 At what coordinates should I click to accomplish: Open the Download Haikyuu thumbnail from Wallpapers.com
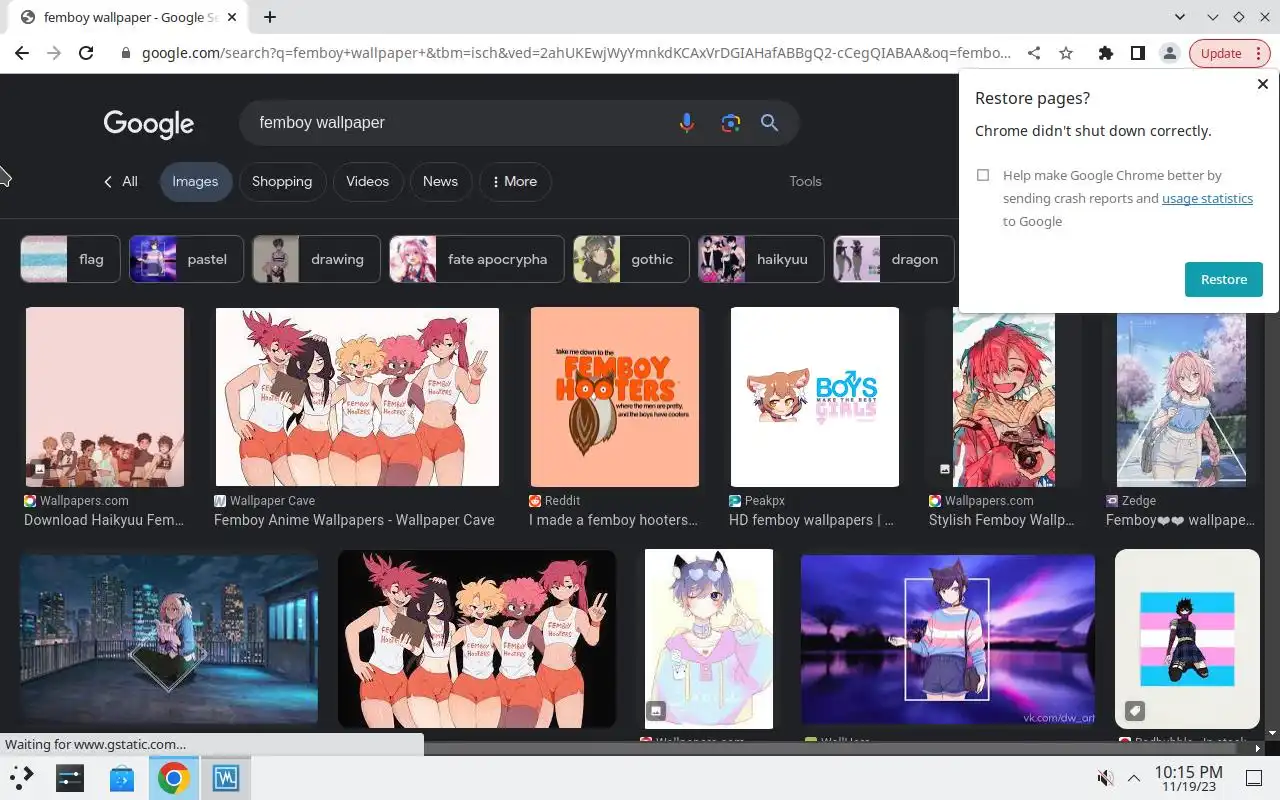pos(105,397)
